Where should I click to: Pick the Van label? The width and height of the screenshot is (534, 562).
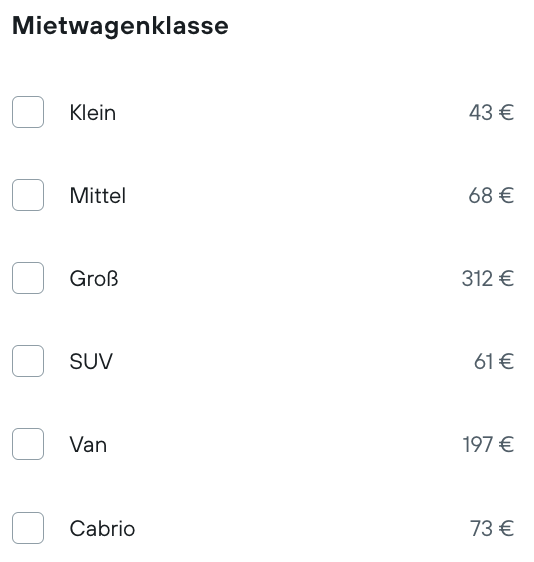pyautogui.click(x=88, y=445)
